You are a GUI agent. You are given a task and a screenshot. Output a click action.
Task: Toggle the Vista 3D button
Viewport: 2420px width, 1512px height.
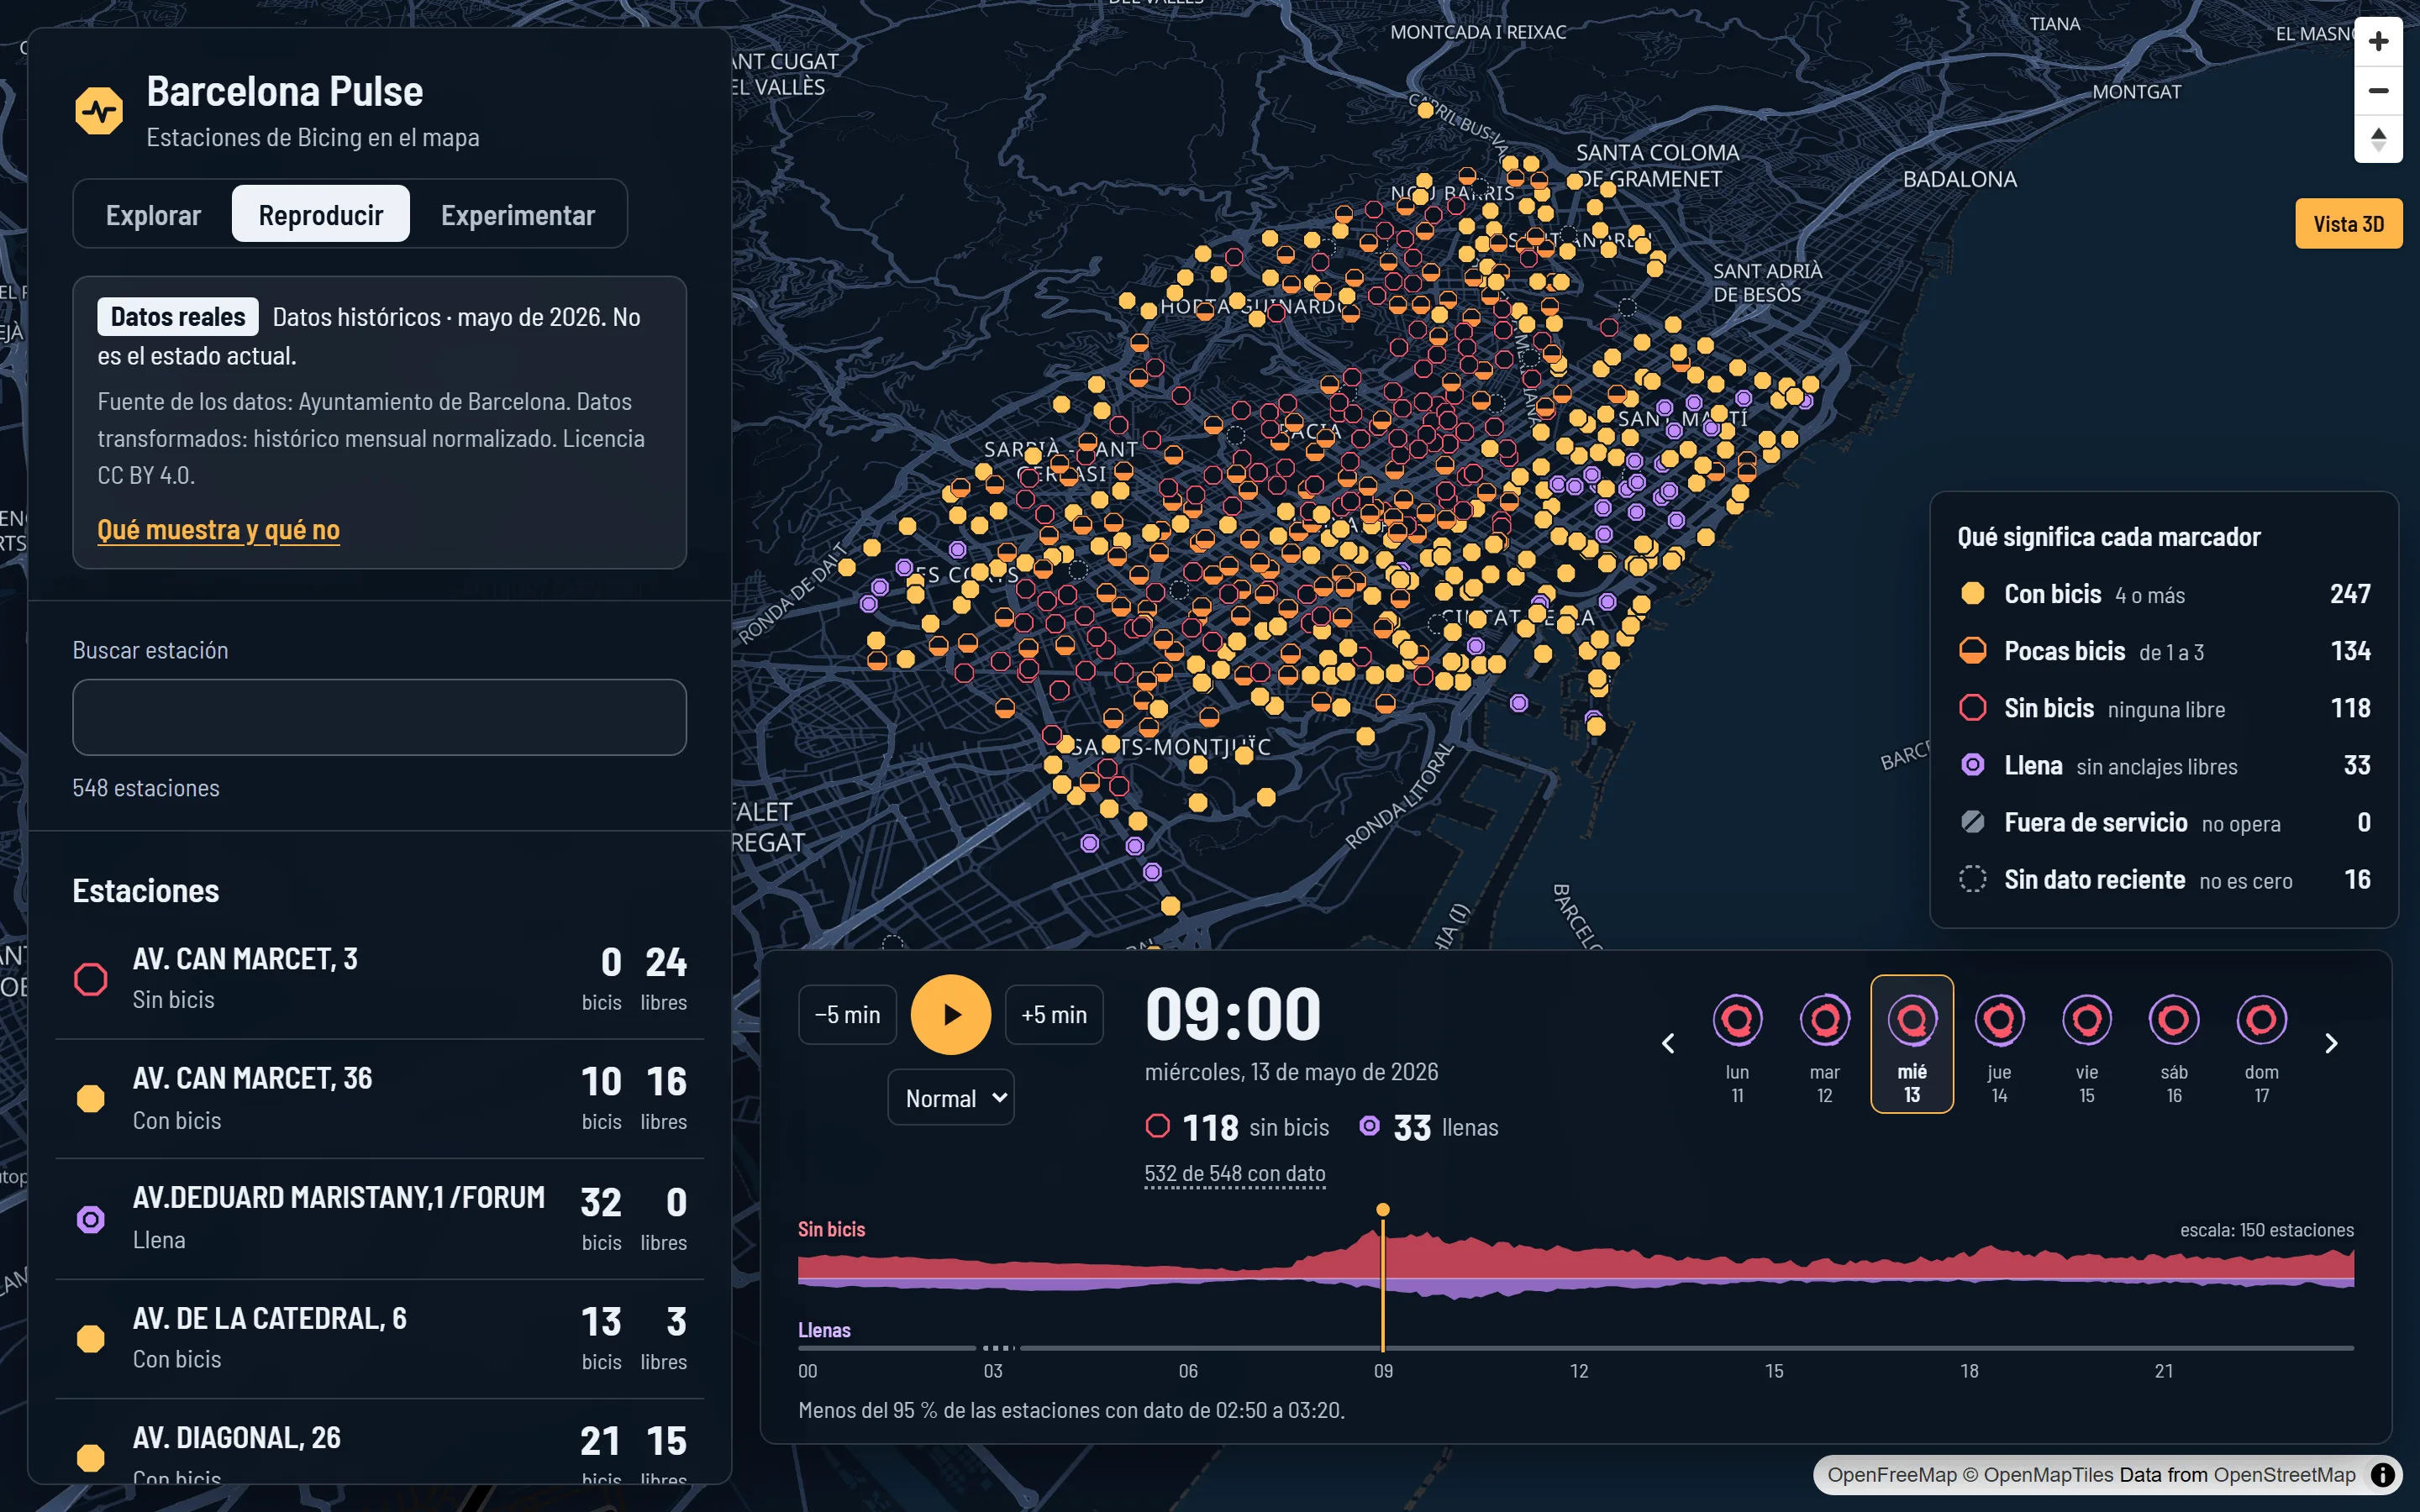tap(2348, 224)
